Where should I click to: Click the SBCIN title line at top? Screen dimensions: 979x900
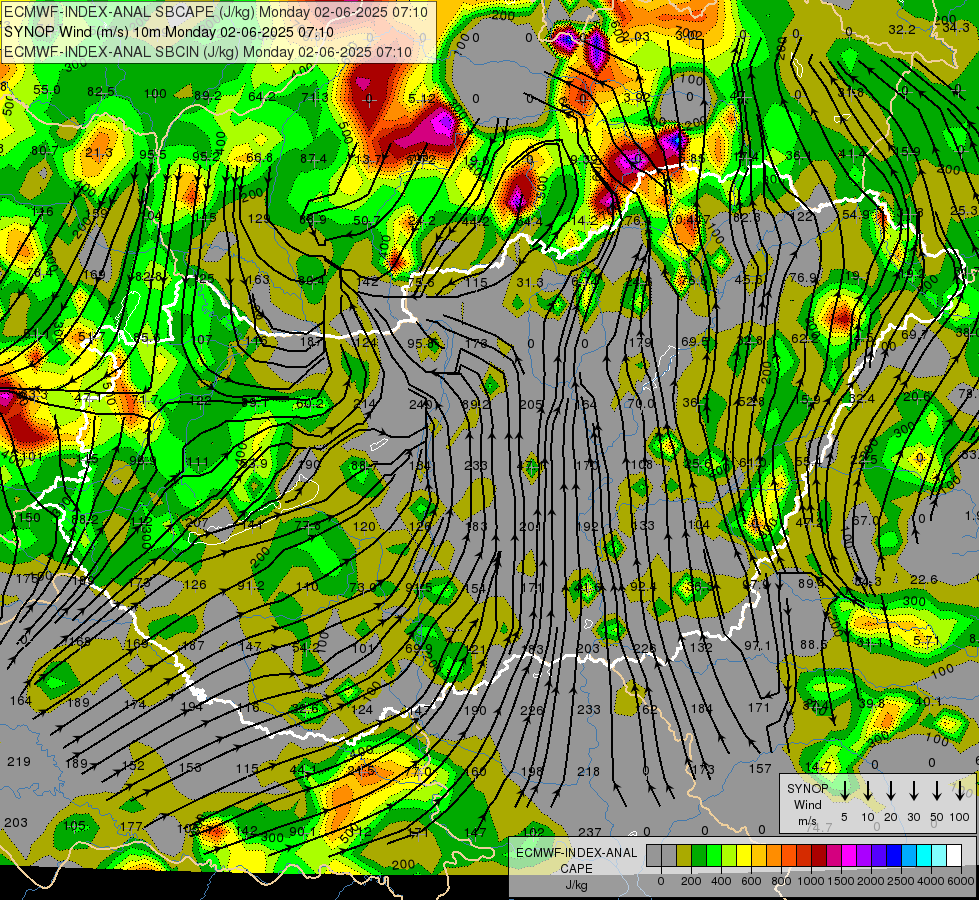coord(208,52)
